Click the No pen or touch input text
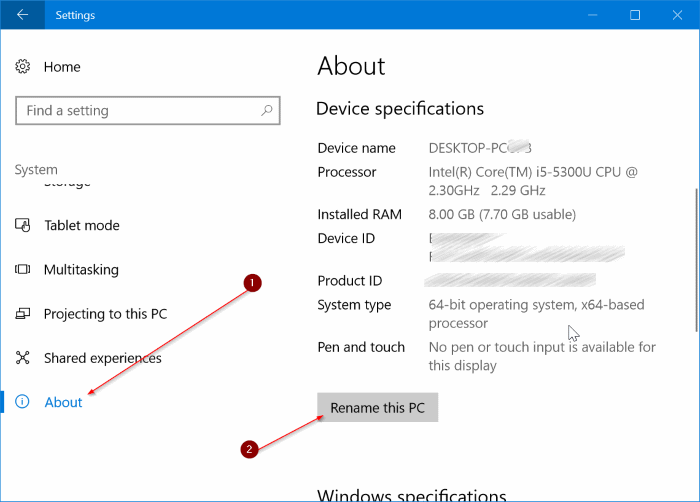The height and width of the screenshot is (502, 700). point(542,356)
